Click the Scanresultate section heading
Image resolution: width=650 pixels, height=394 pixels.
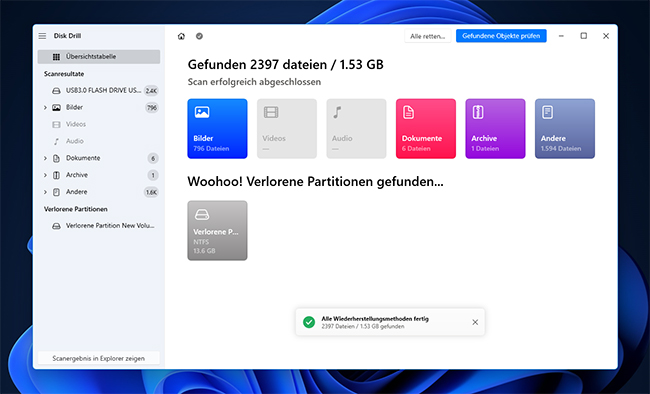(x=64, y=74)
